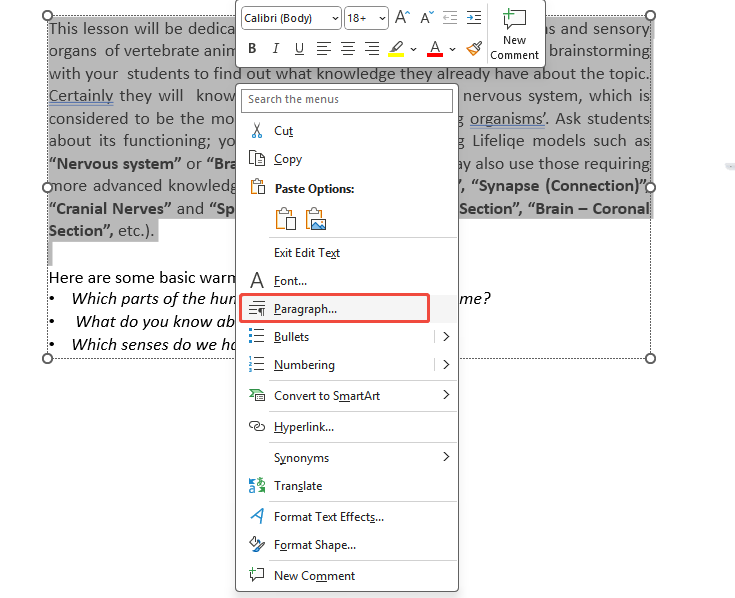The image size is (735, 598).
Task: Open Font... dialog from context menu
Action: 347,281
